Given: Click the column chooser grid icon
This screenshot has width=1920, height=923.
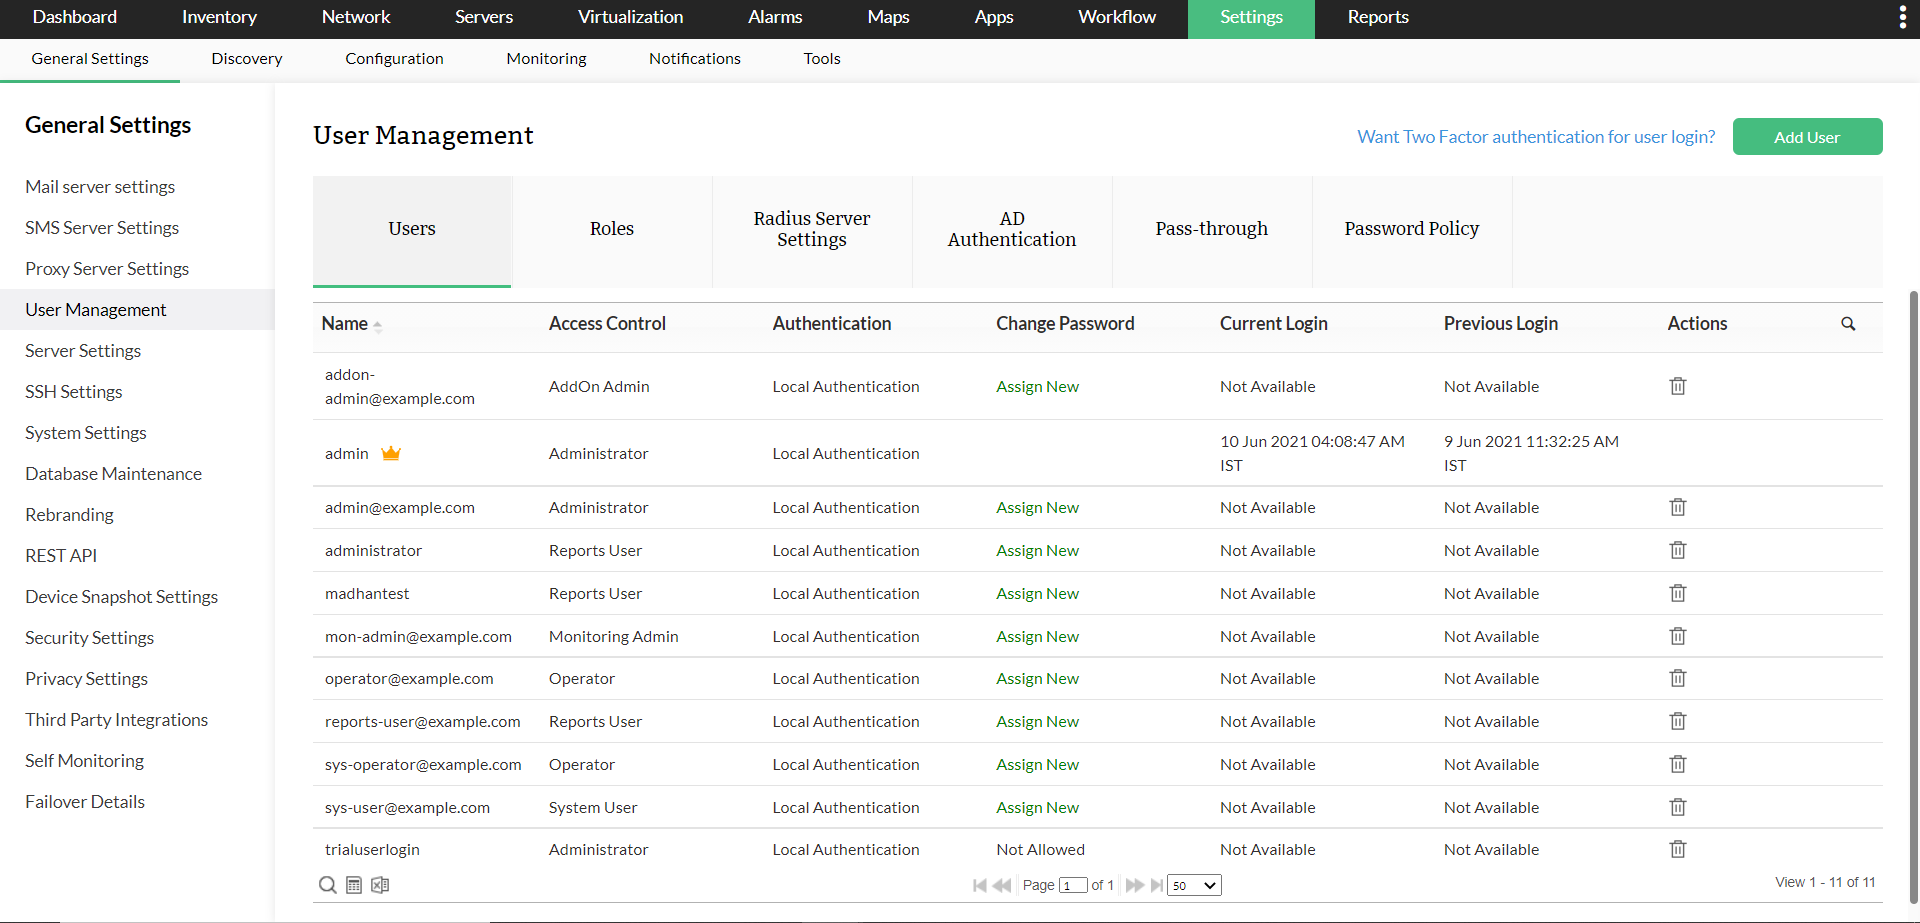Looking at the screenshot, I should click(354, 885).
